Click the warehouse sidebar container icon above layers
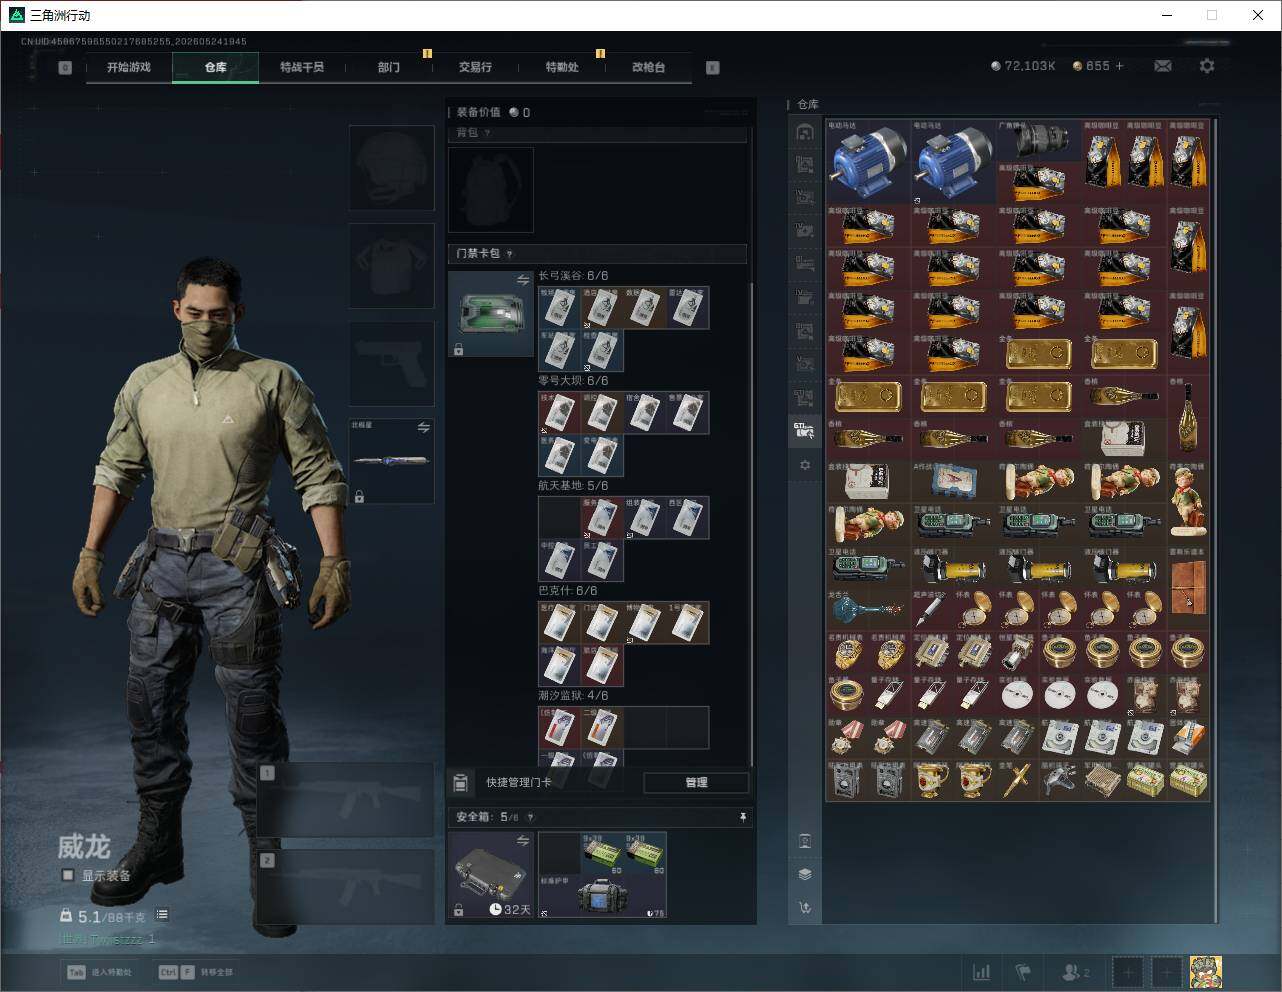 [x=805, y=841]
